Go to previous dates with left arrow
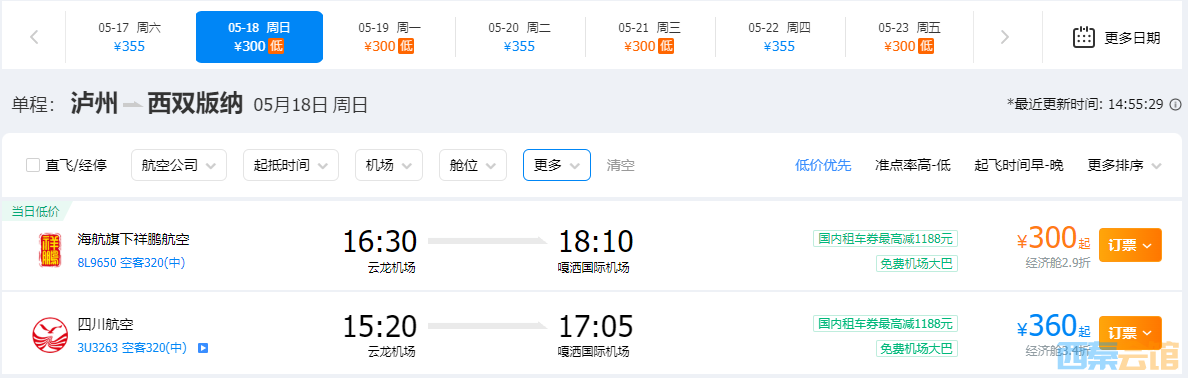The height and width of the screenshot is (378, 1188). pyautogui.click(x=34, y=37)
